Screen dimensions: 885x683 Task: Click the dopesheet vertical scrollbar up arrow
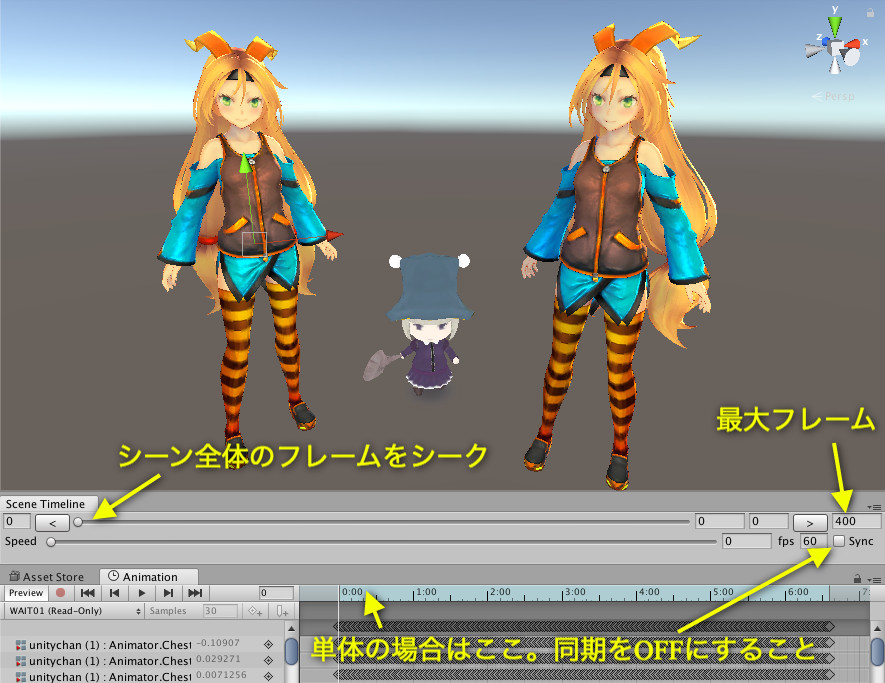click(877, 628)
